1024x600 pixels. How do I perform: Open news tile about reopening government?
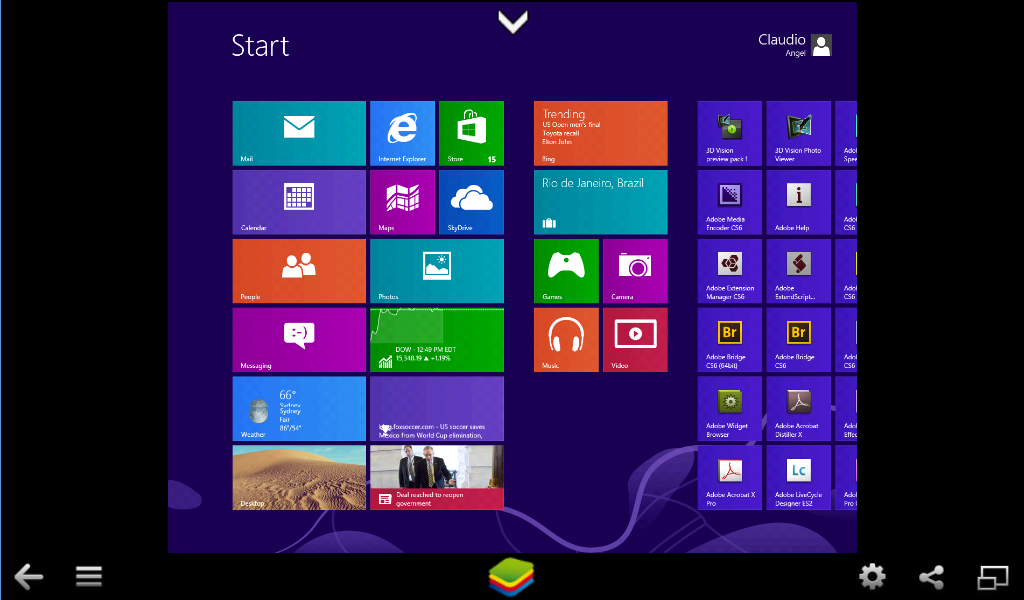(x=437, y=478)
